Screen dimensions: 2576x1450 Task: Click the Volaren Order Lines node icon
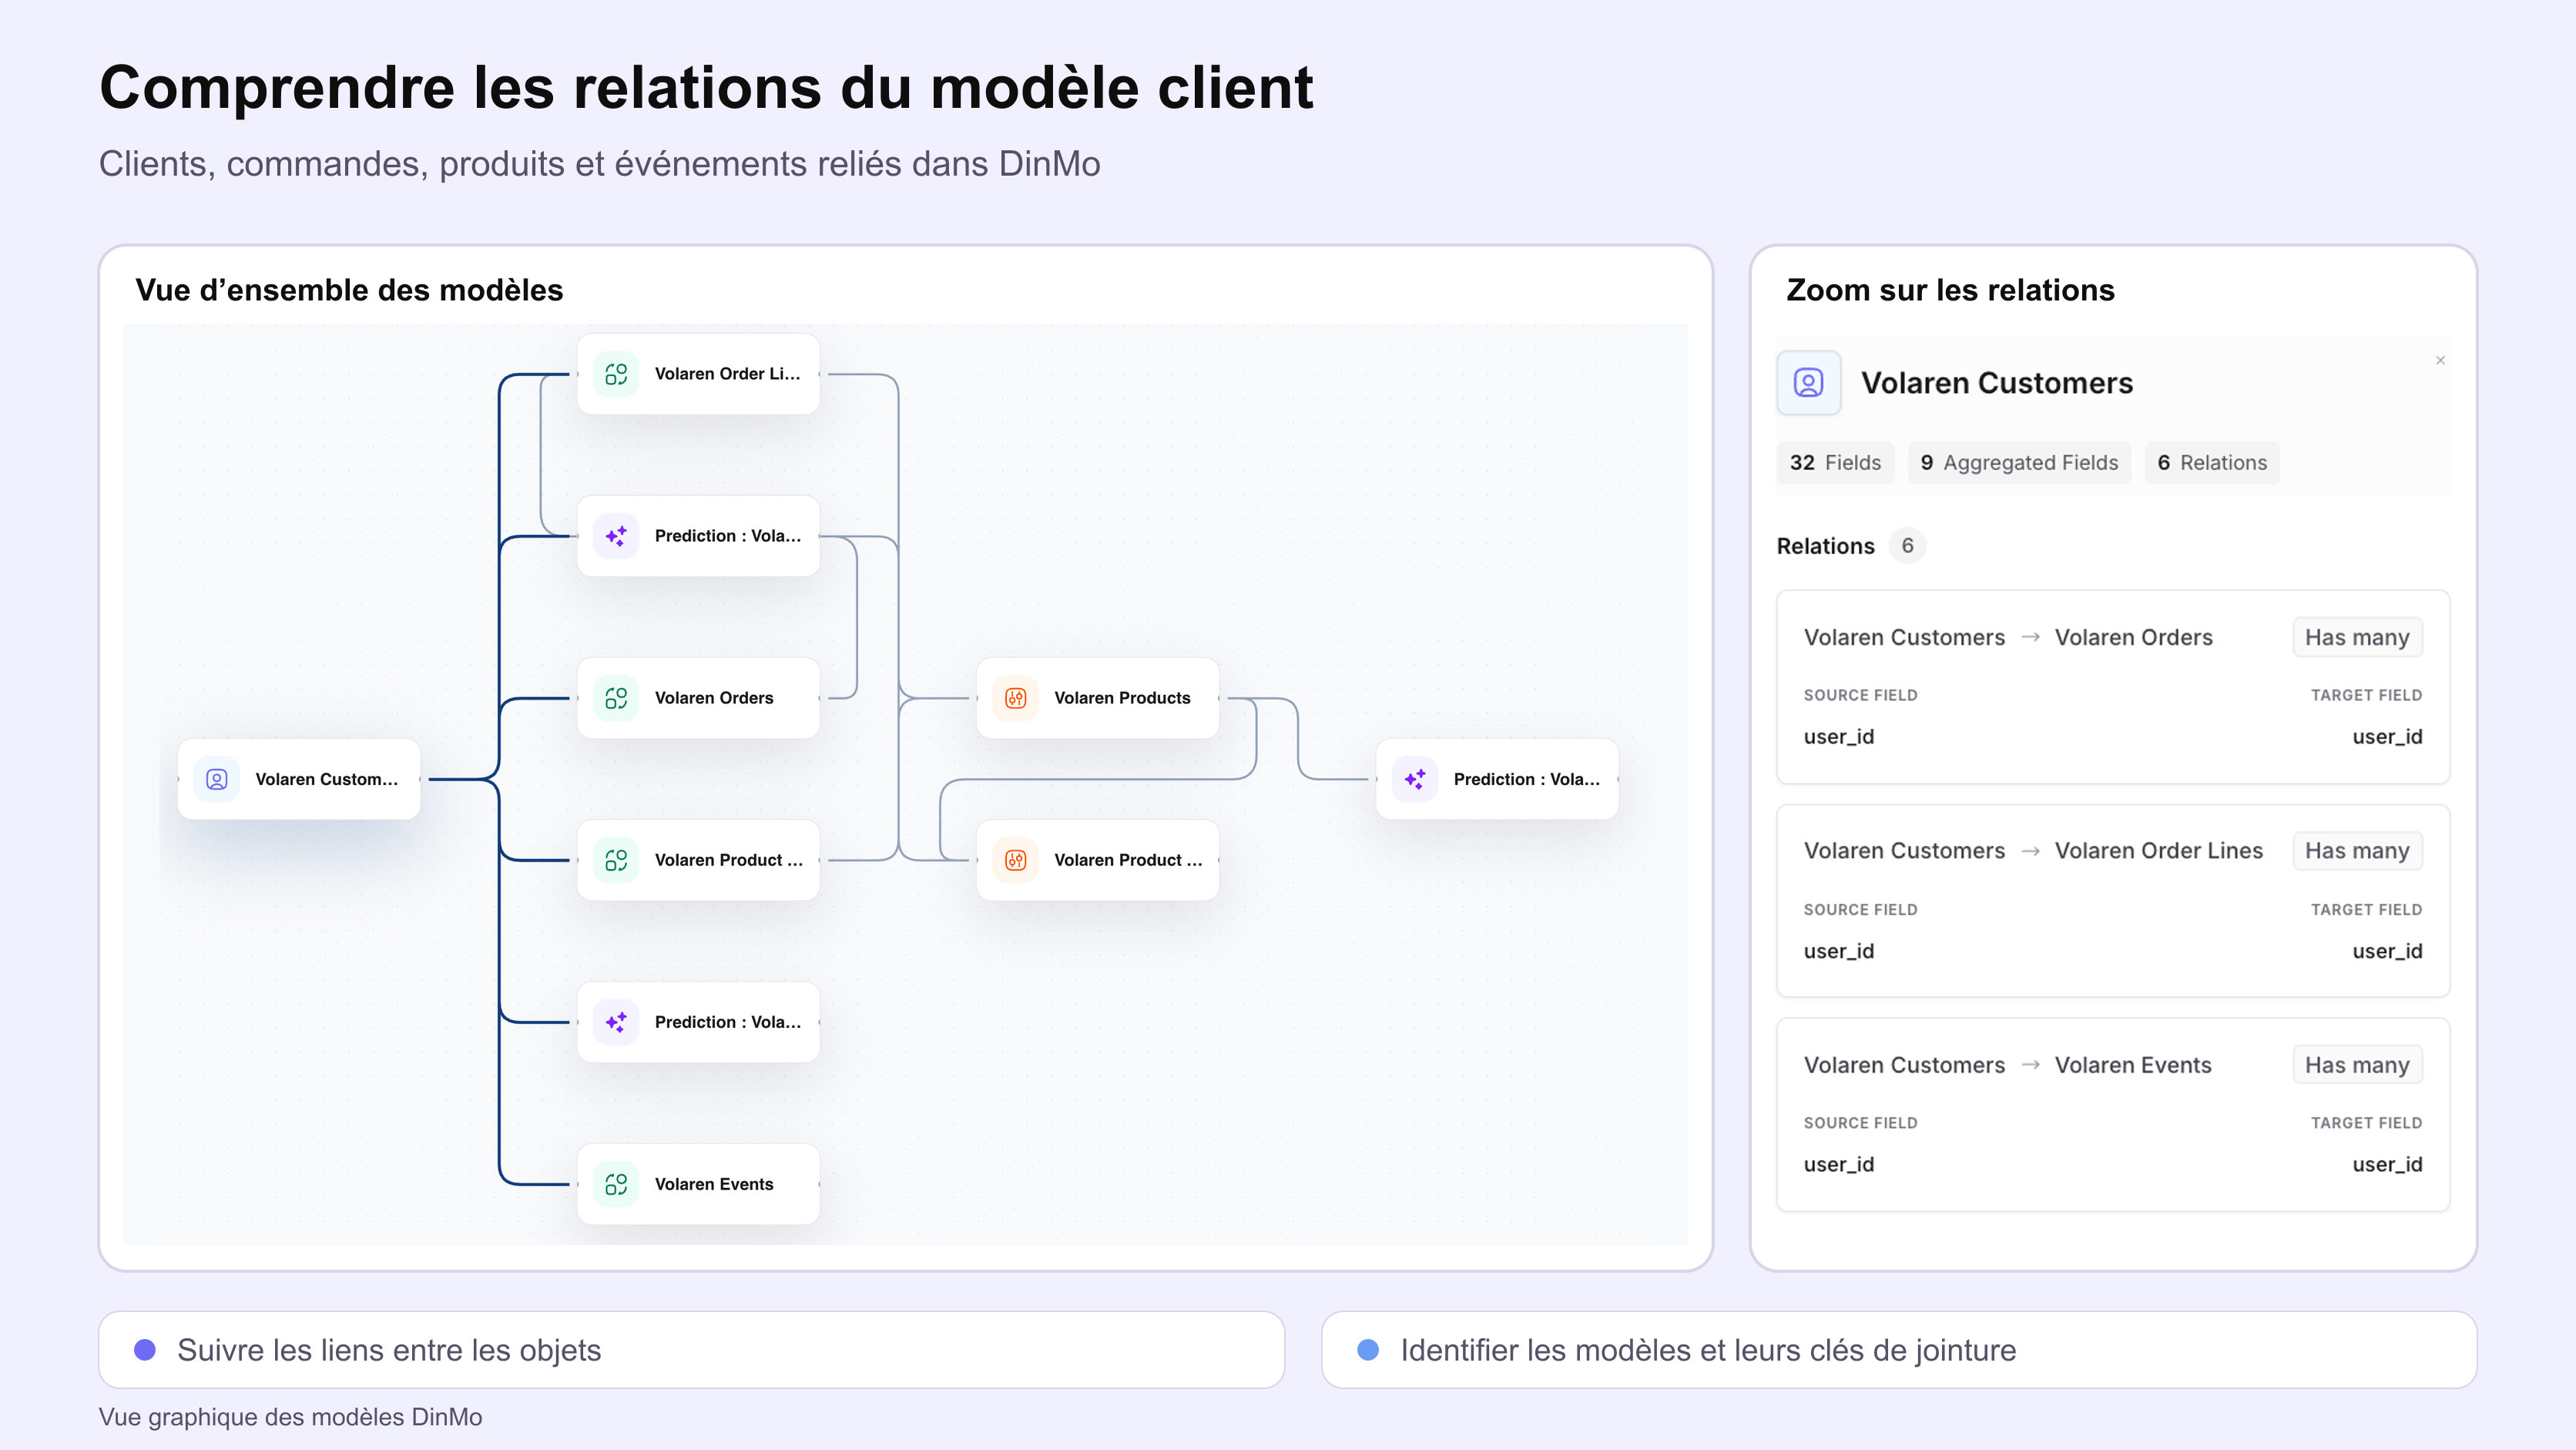point(616,374)
